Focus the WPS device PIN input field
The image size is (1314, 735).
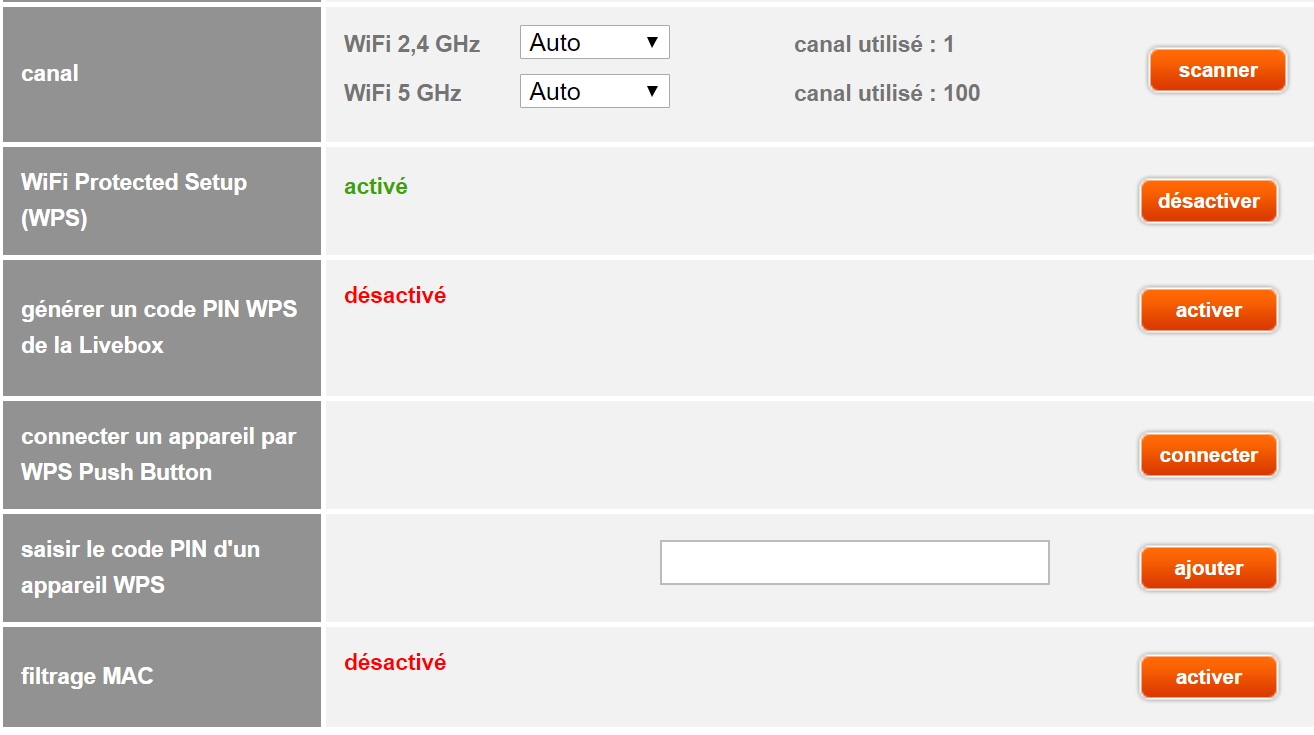[854, 562]
